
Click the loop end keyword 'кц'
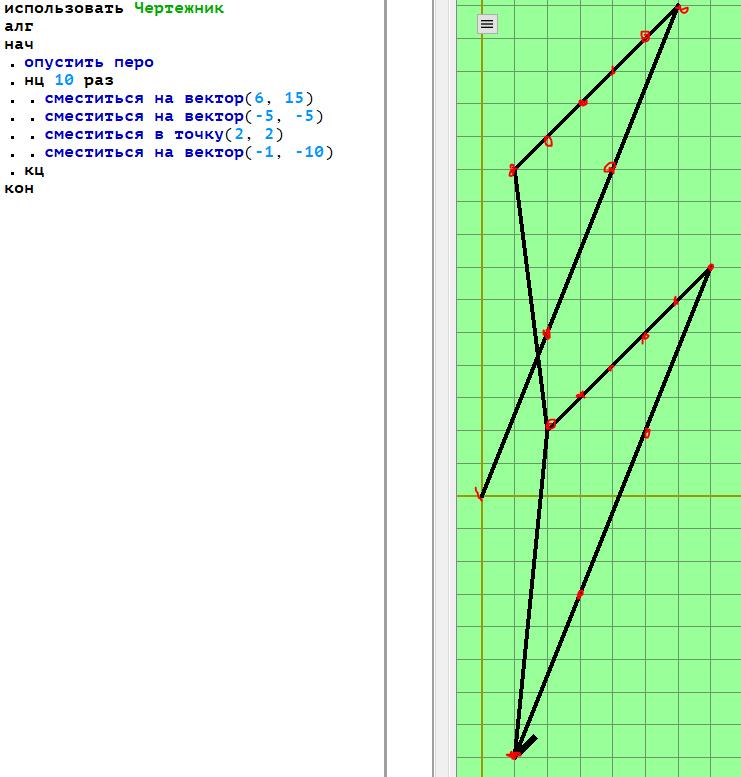coord(34,170)
